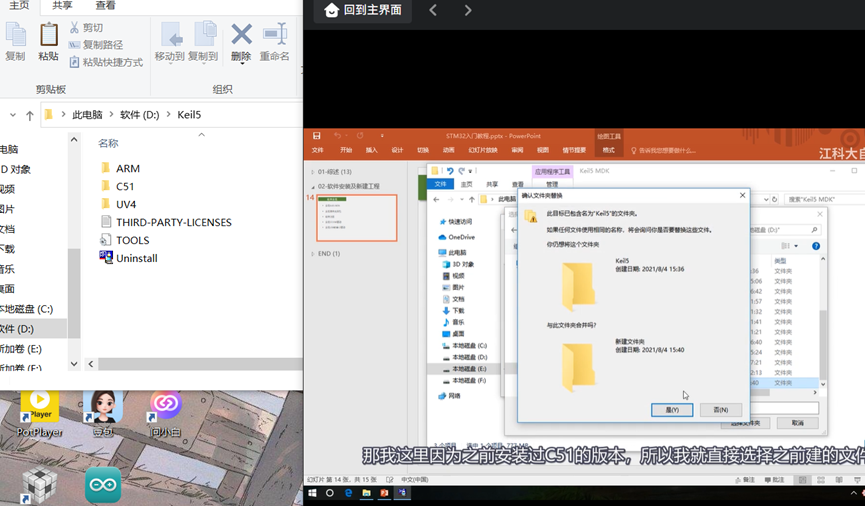Screen dimensions: 865x506
Task: Select 音乐 in Explorer navigation pane
Action: tap(8, 269)
